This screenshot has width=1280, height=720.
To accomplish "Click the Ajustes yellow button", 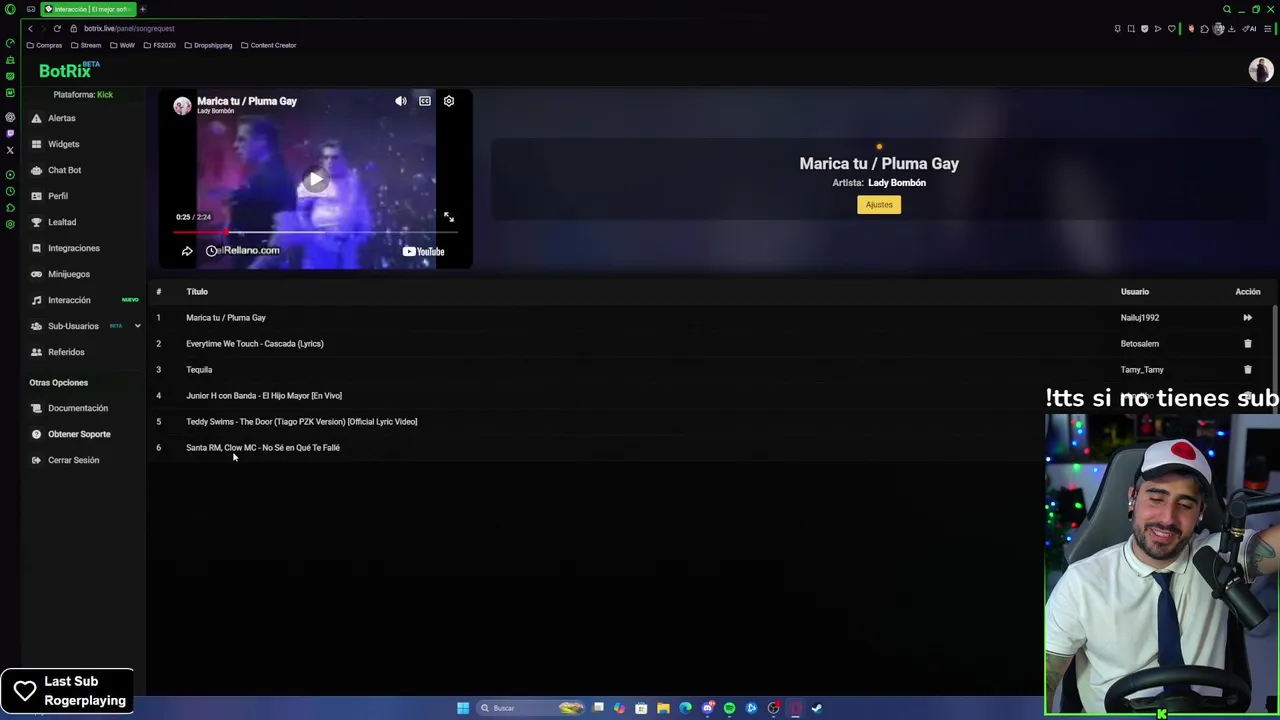I will pyautogui.click(x=879, y=205).
